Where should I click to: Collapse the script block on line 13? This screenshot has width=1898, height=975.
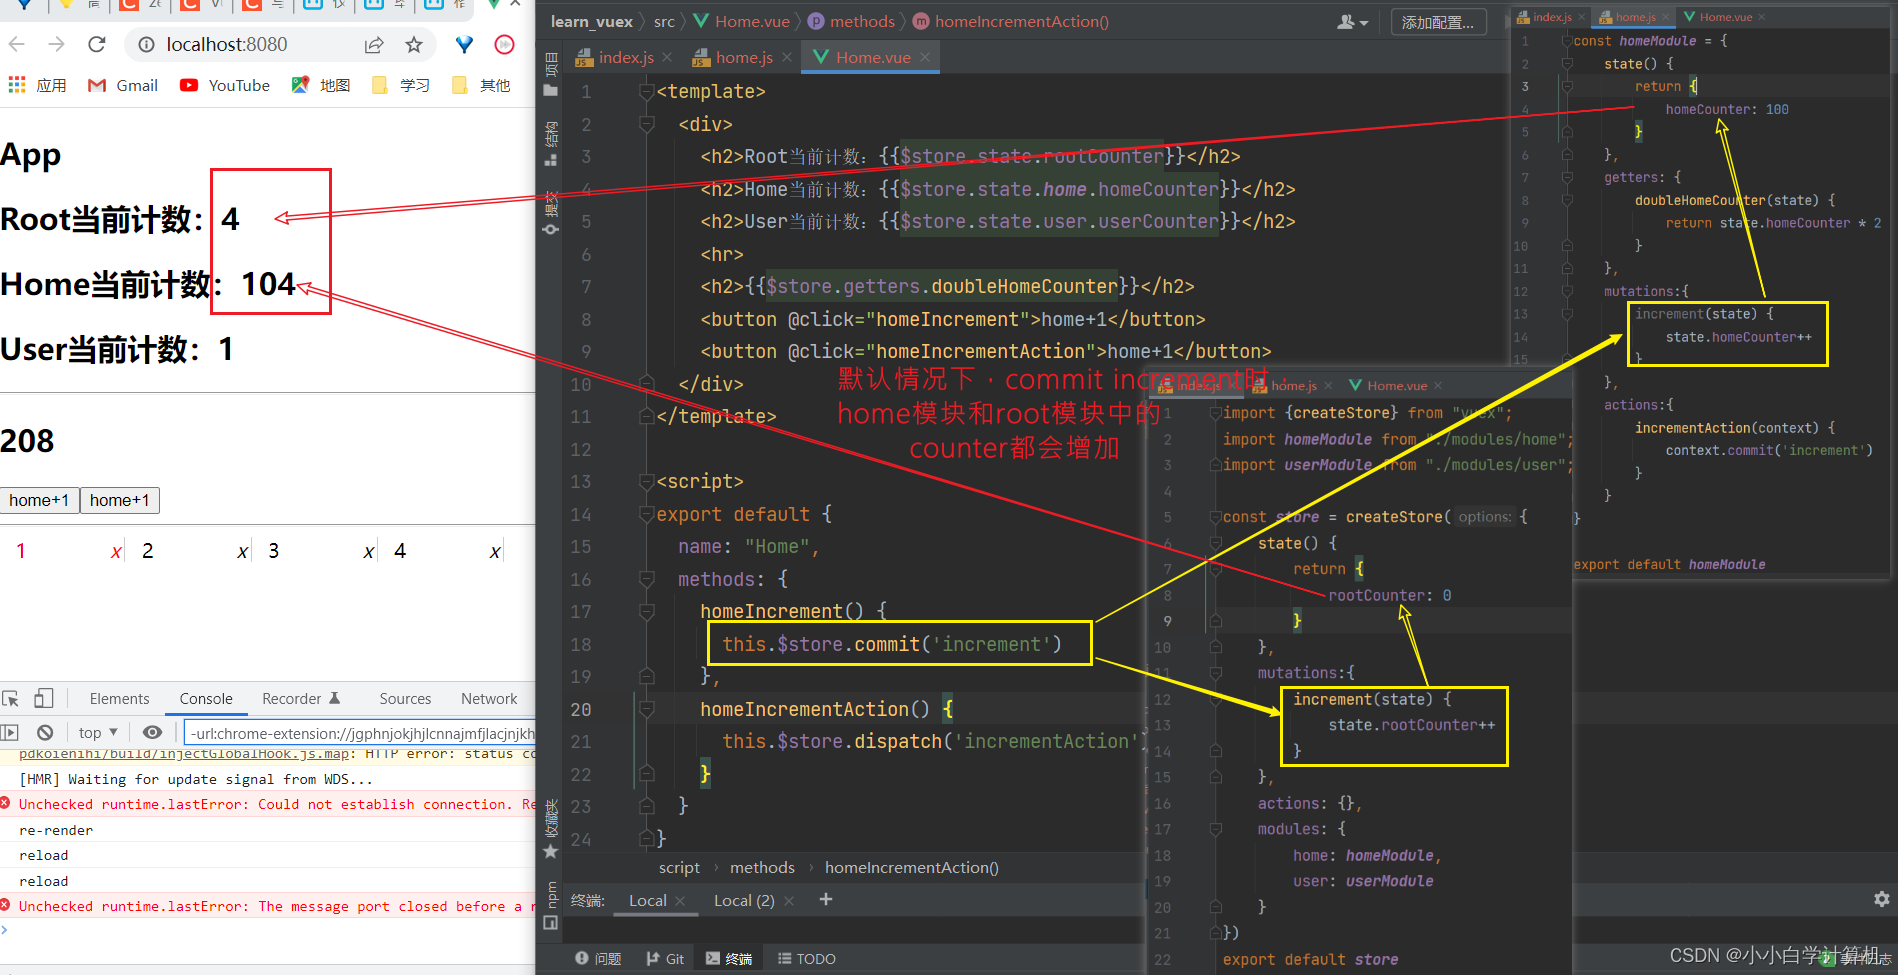point(647,481)
